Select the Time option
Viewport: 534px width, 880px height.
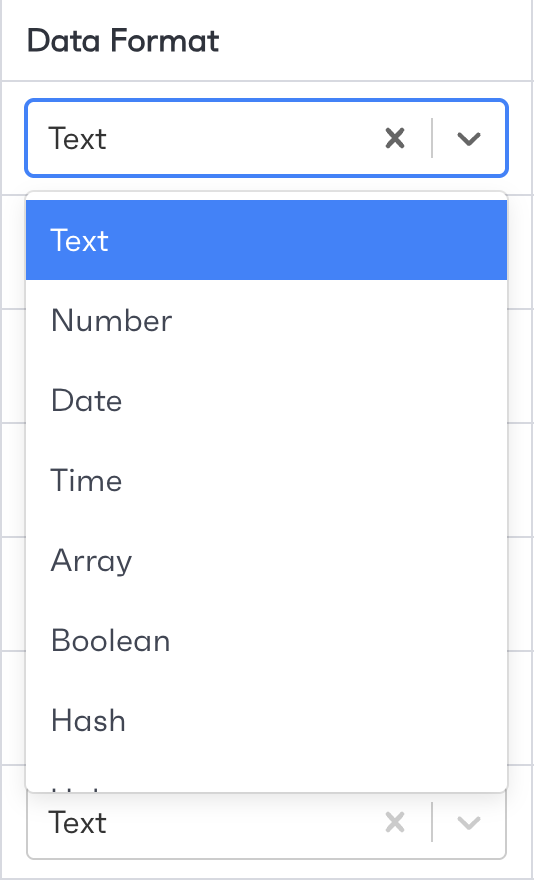tap(266, 480)
